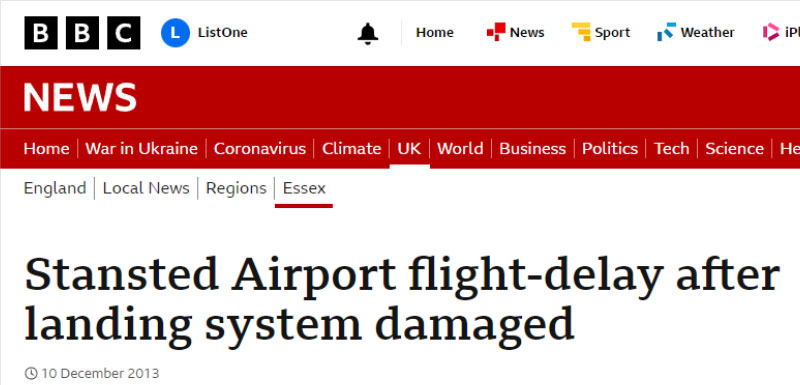Open the World section
Viewport: 800px width, 385px height.
(x=460, y=148)
